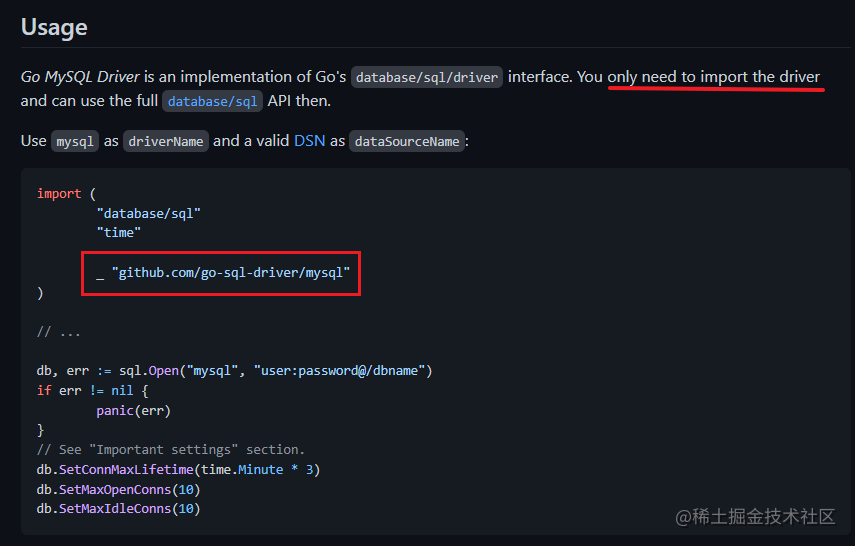Click the "database/sql" import line
Image resolution: width=855 pixels, height=546 pixels.
(x=148, y=213)
